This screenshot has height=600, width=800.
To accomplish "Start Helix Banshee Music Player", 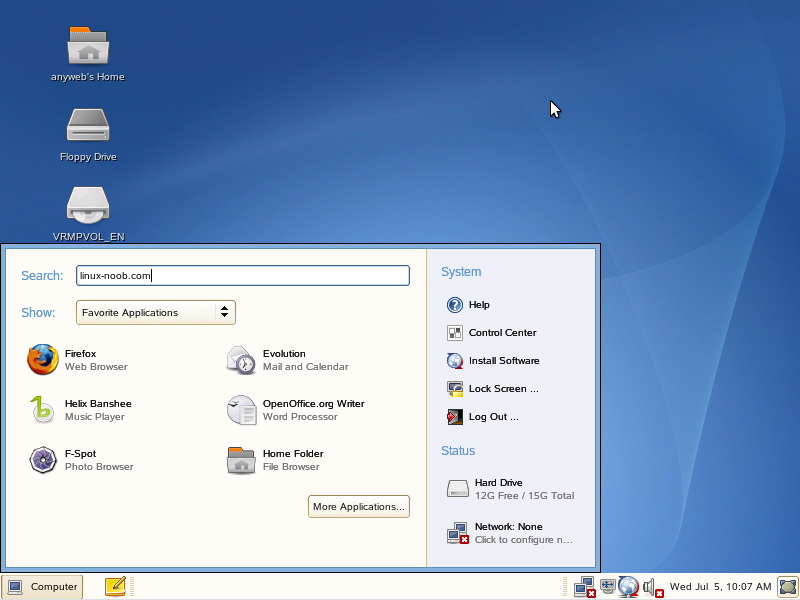I will (x=80, y=410).
